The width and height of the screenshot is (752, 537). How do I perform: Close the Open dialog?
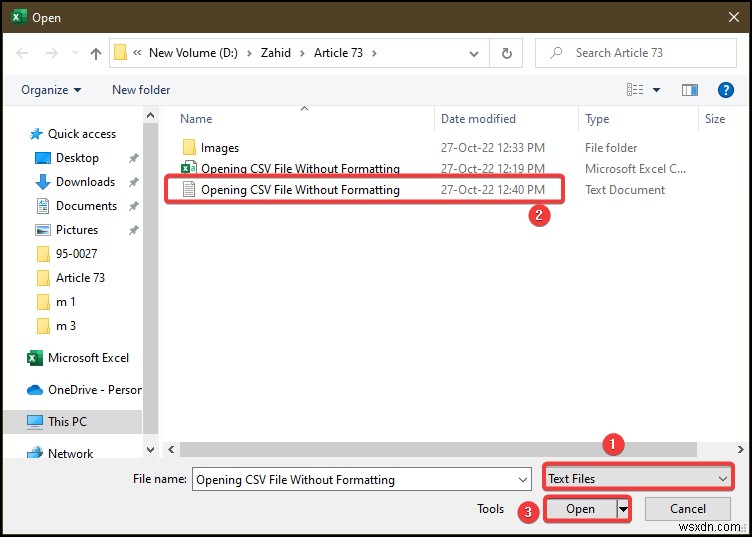733,18
